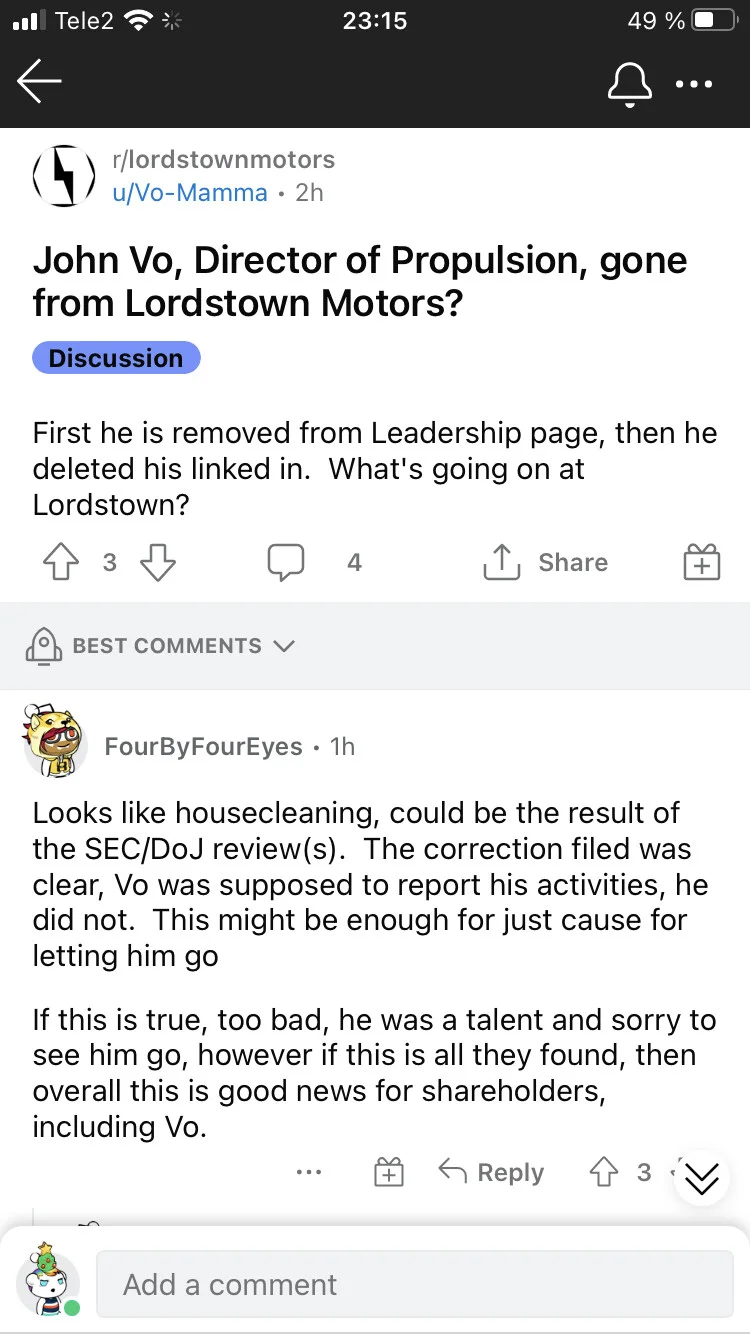Open the u/Vo-Mamma author profile

tap(190, 193)
